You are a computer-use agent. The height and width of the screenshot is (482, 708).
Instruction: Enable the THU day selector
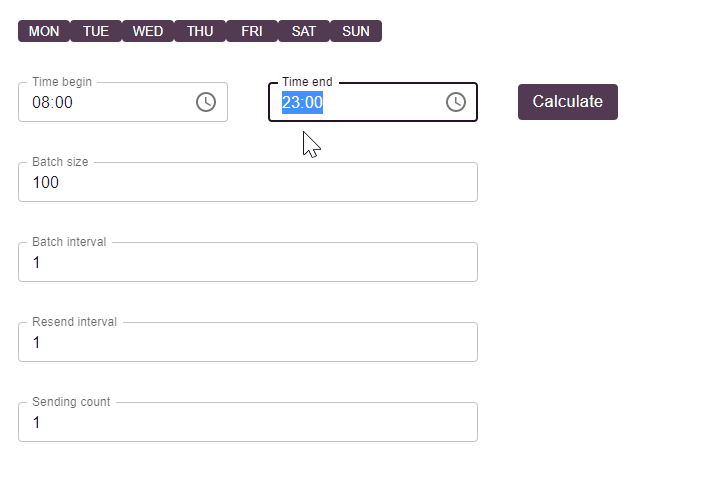[200, 31]
